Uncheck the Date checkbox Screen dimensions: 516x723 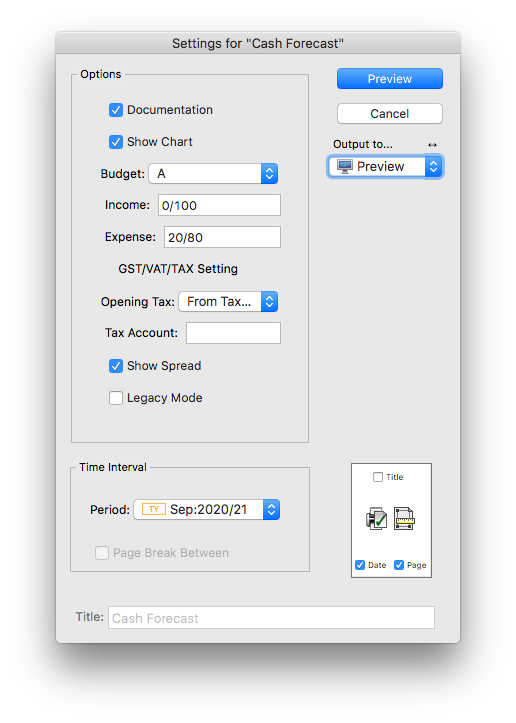[360, 565]
